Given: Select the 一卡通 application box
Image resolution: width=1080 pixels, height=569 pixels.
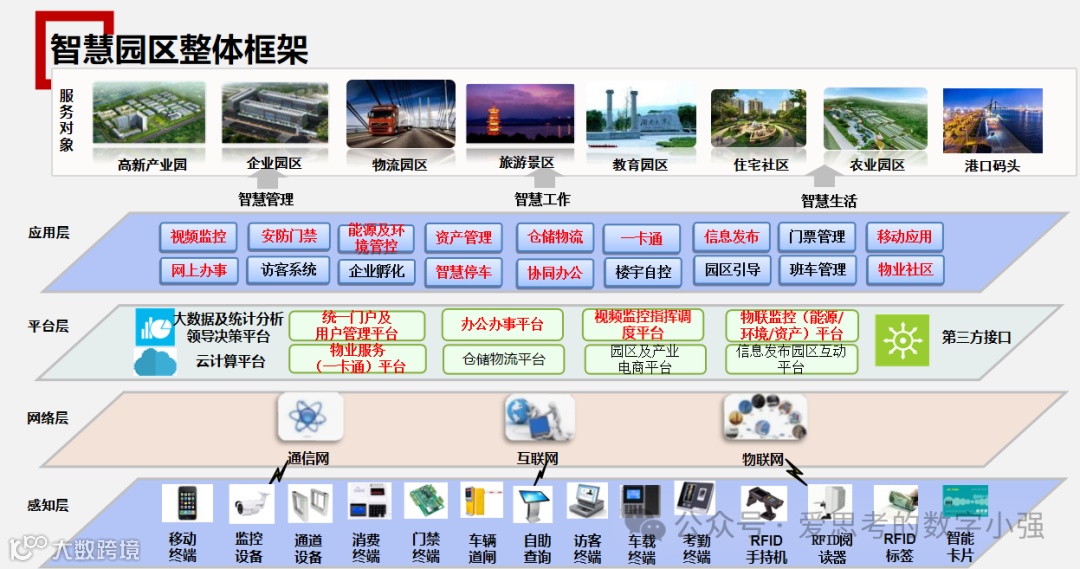Looking at the screenshot, I should [x=642, y=239].
